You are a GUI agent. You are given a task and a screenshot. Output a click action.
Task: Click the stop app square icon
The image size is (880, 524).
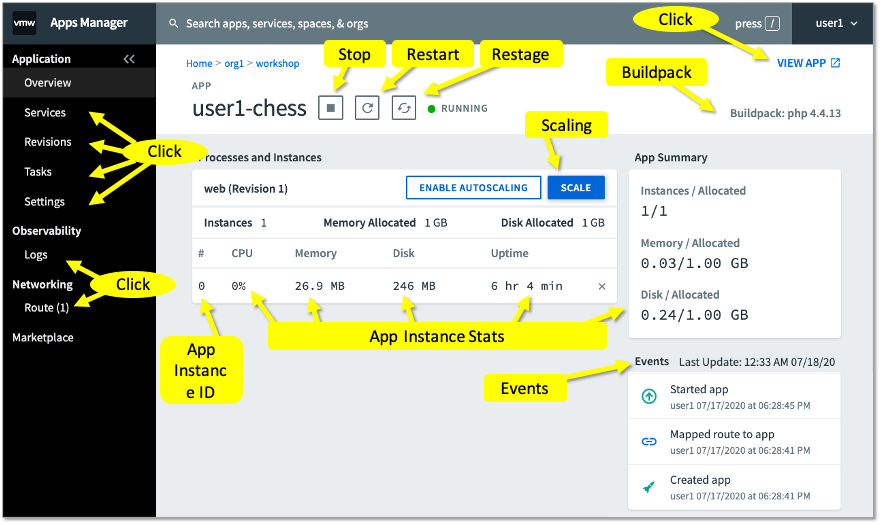(x=331, y=108)
